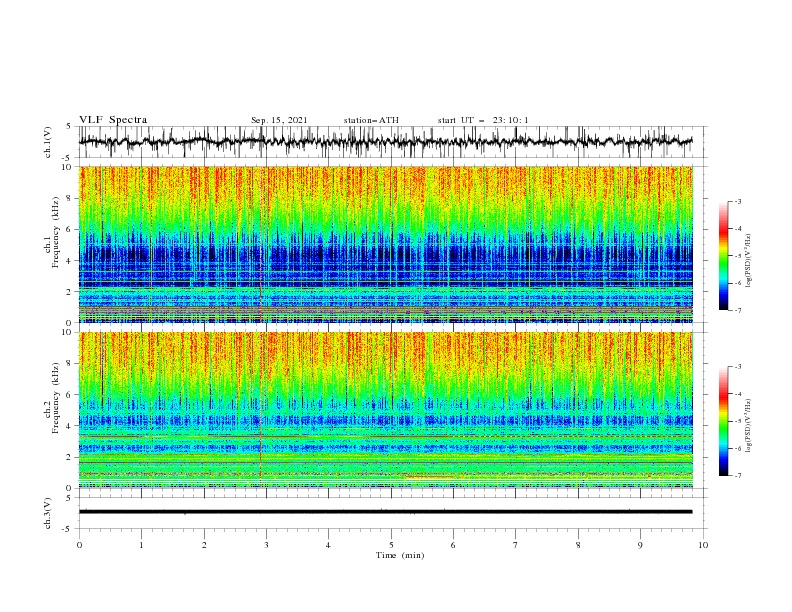Click the "start UT = 23:10:1" text
The height and width of the screenshot is (612, 792).
coord(483,120)
